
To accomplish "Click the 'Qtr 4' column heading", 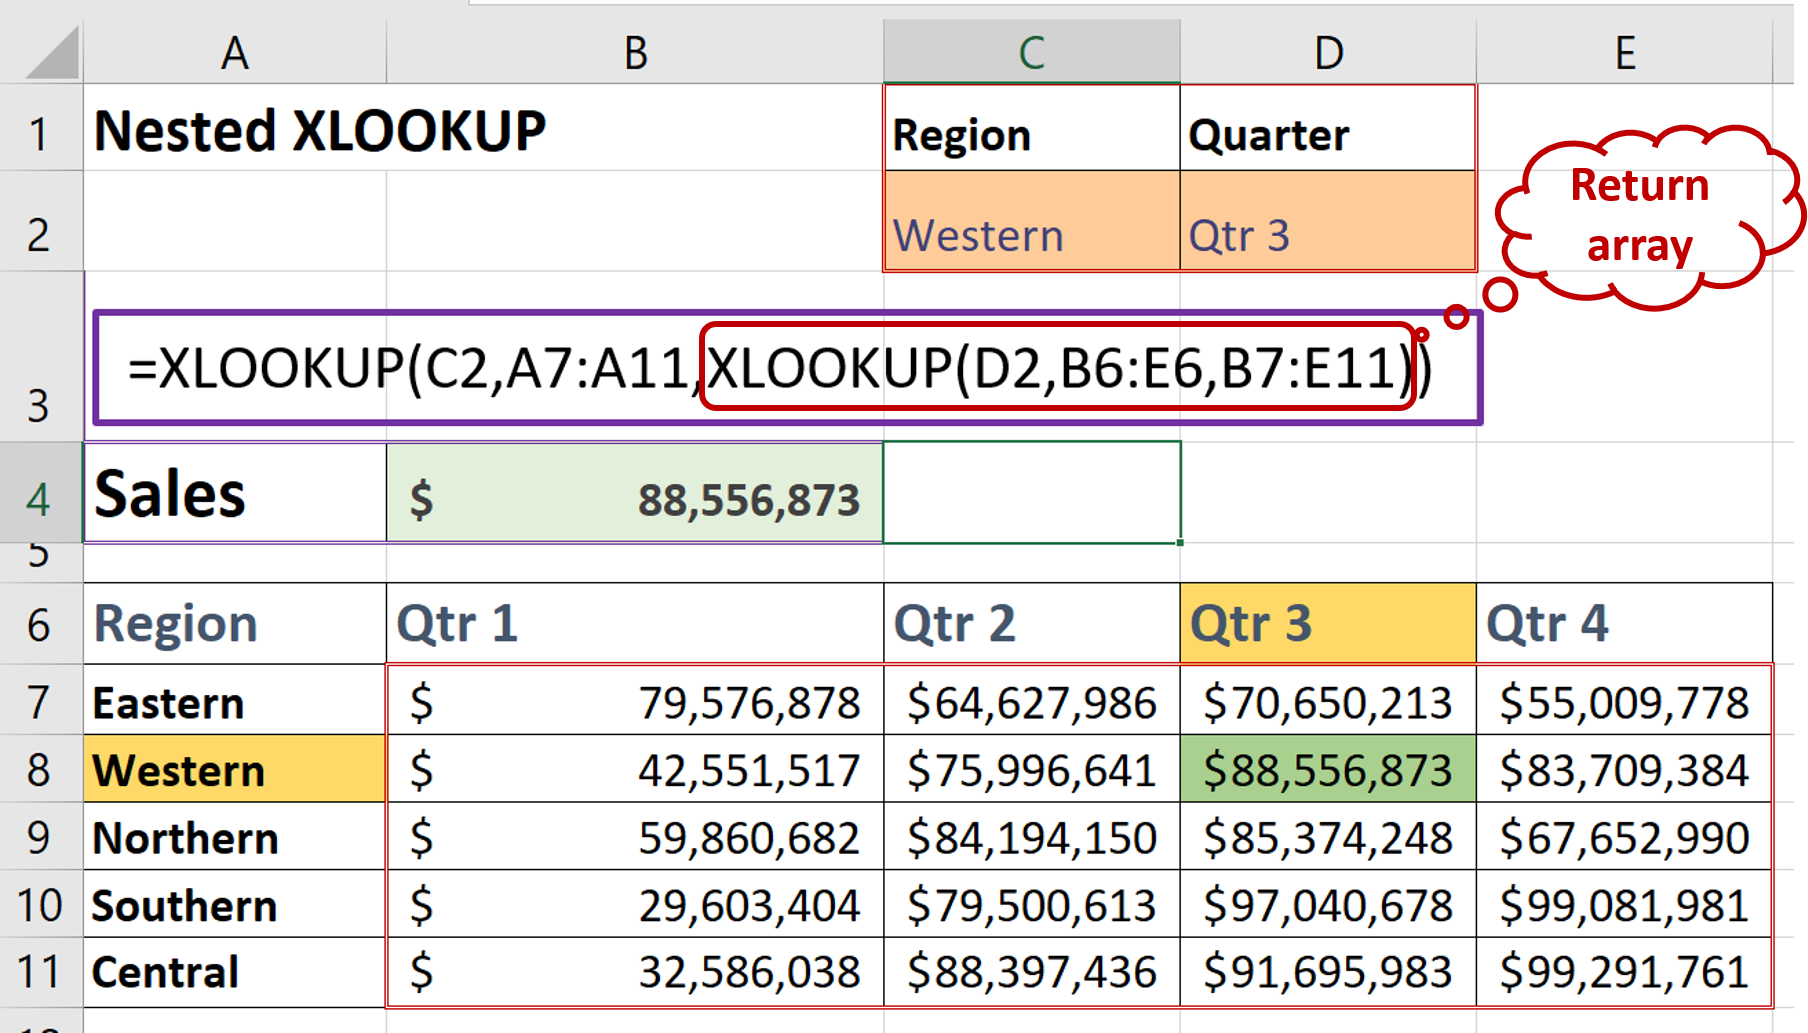I will point(1624,624).
